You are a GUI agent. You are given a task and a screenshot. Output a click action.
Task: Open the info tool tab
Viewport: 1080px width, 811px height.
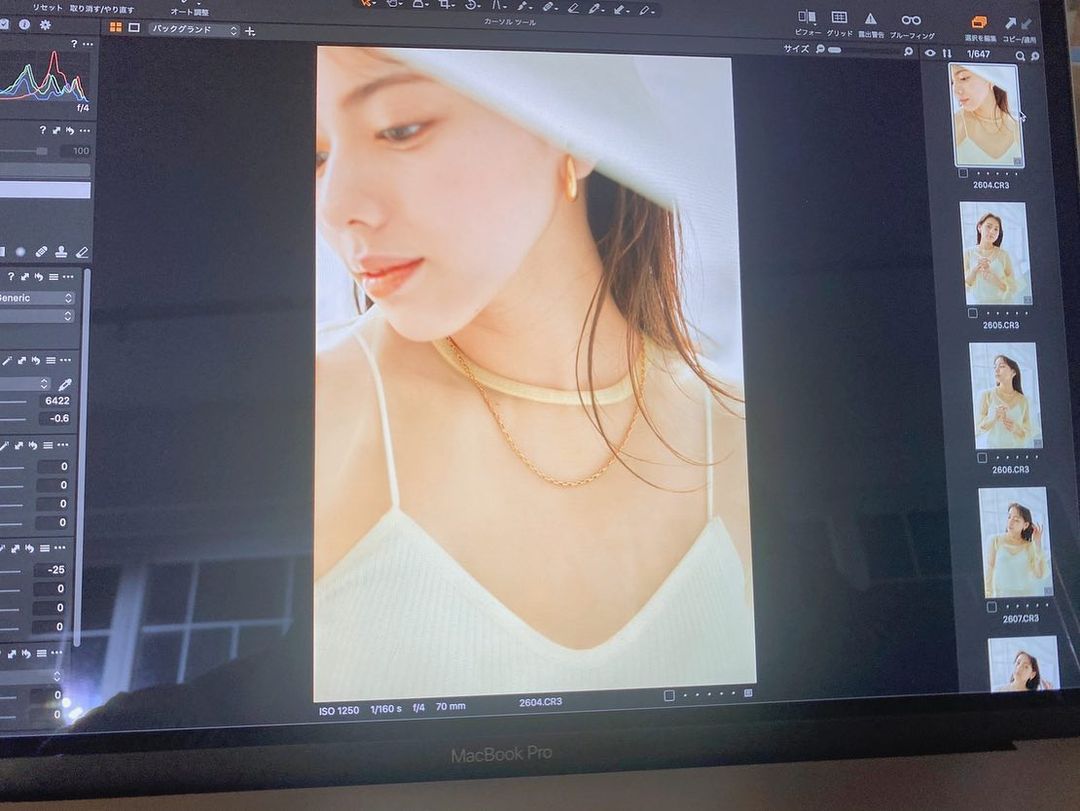(x=25, y=24)
